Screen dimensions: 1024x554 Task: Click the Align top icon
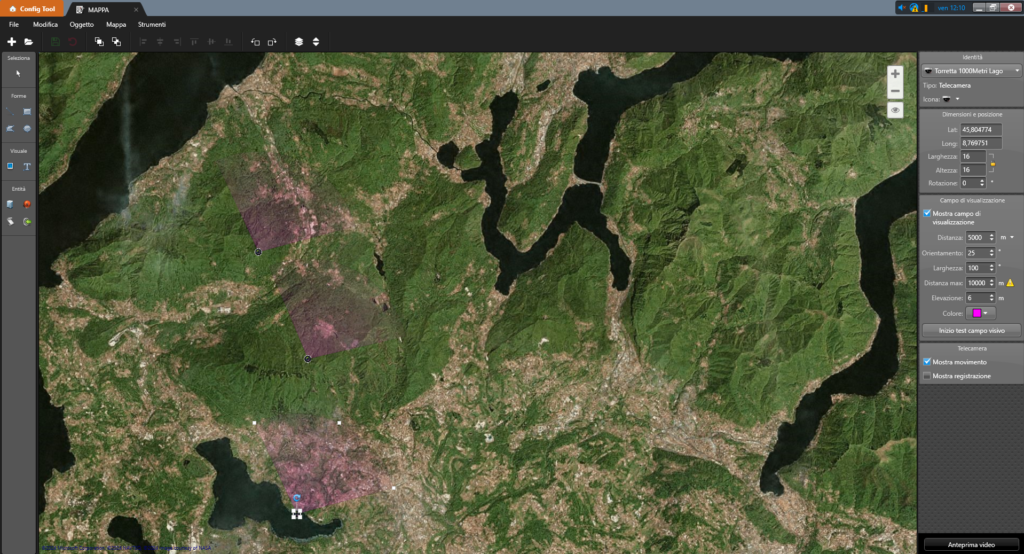click(194, 42)
